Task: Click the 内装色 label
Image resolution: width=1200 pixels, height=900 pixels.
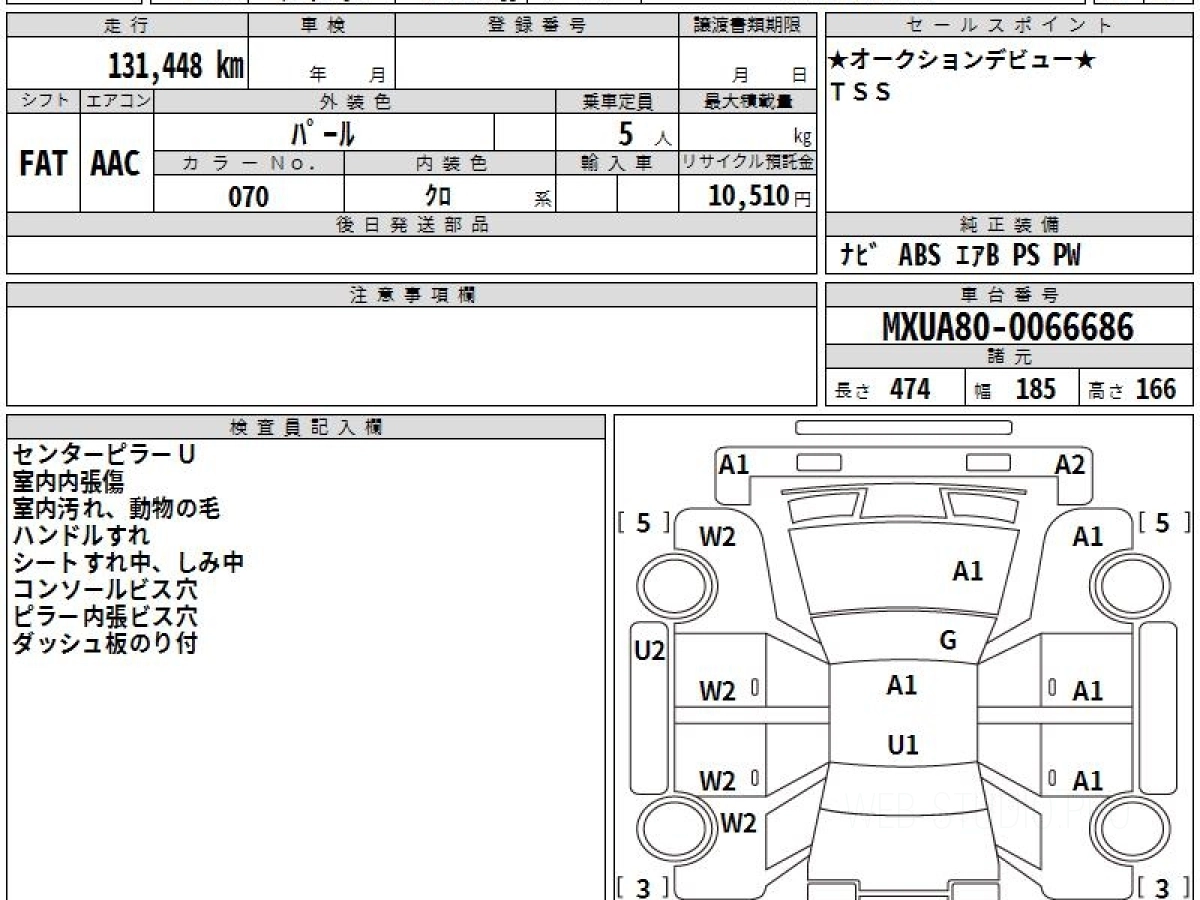Action: point(450,164)
